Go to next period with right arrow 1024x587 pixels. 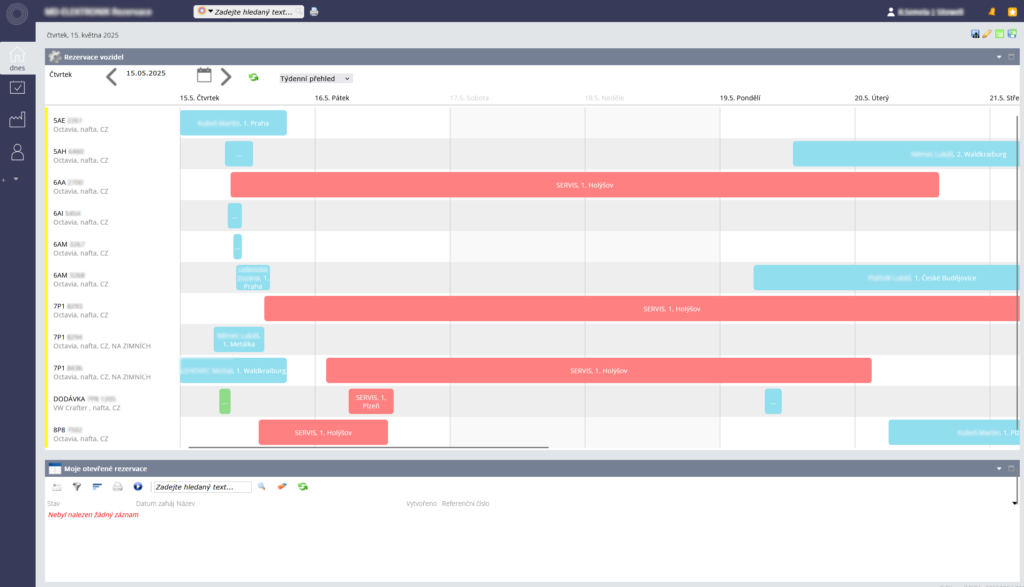pyautogui.click(x=226, y=77)
